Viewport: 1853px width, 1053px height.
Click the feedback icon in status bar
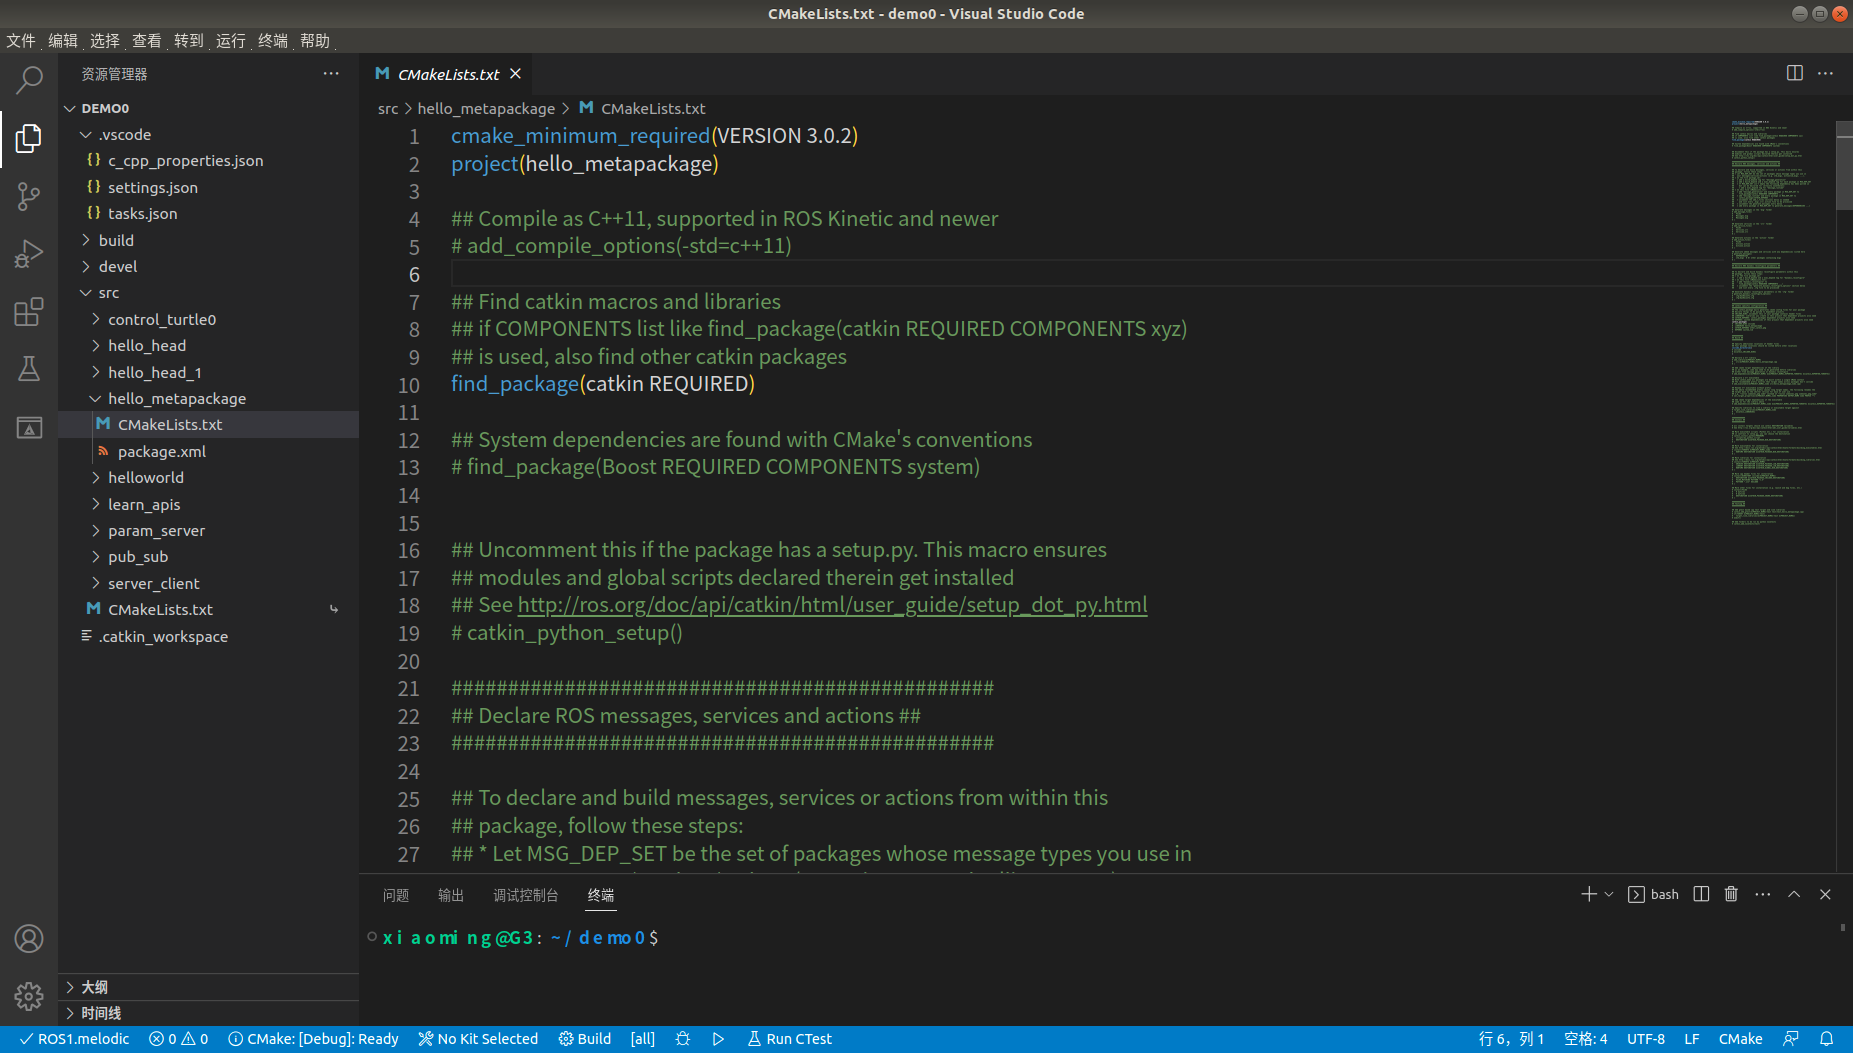click(x=1791, y=1039)
